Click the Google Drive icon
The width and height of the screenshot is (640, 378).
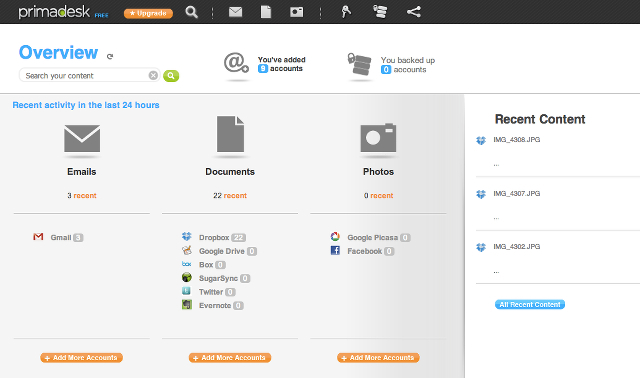point(187,250)
